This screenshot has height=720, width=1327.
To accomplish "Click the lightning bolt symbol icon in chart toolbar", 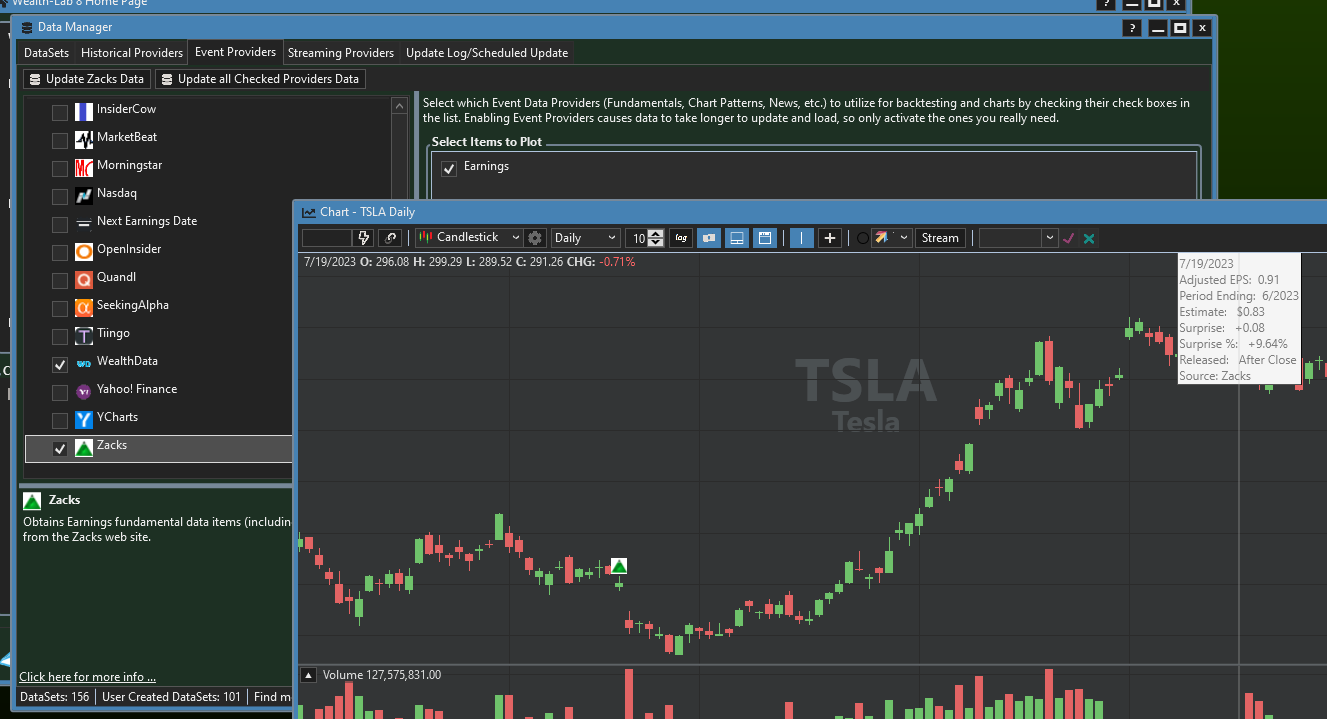I will 364,238.
